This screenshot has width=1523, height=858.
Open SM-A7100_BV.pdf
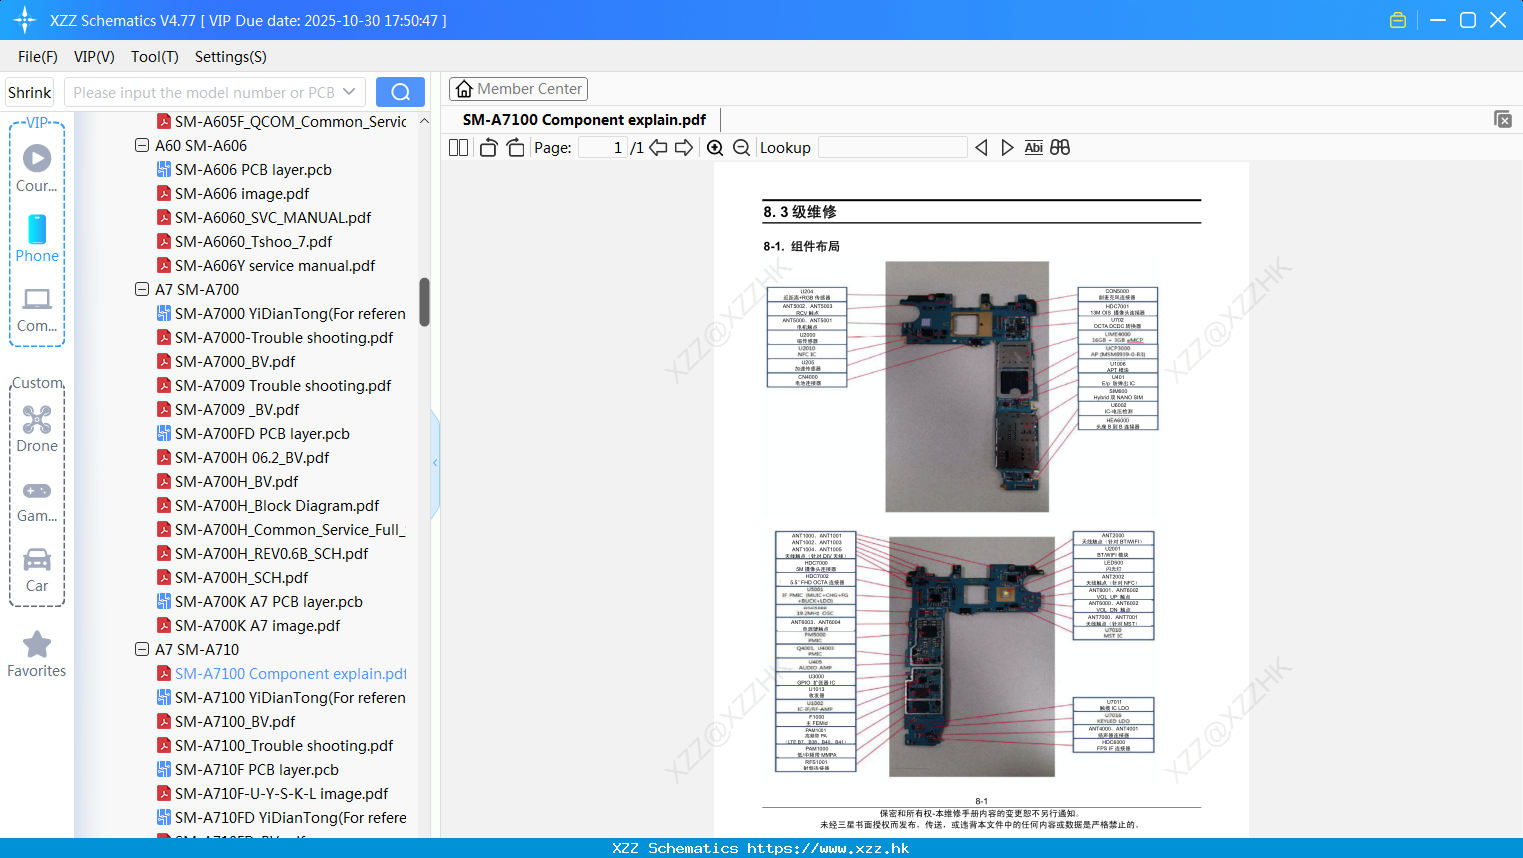click(235, 721)
